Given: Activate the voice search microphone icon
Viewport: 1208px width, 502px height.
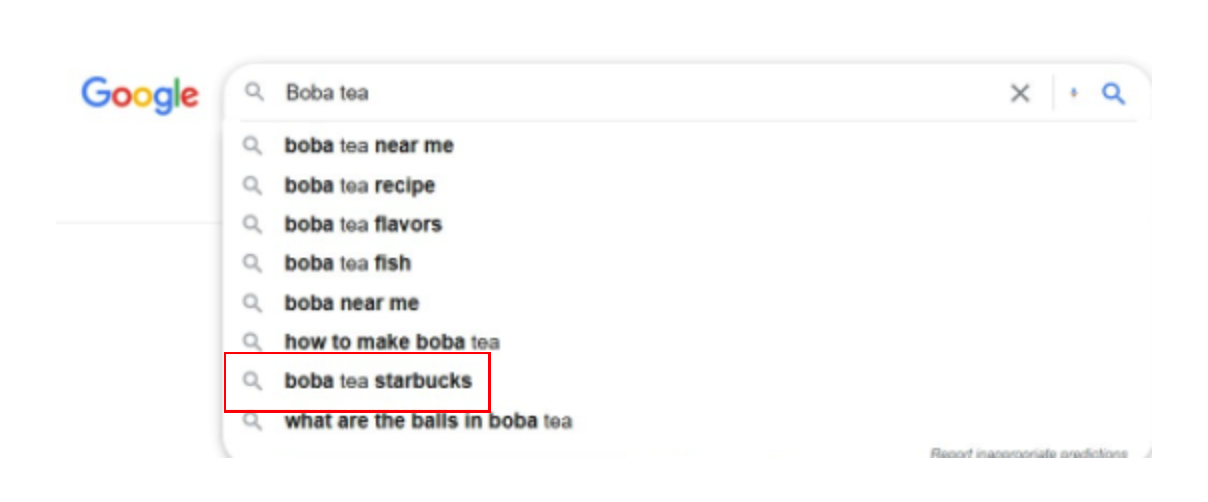Looking at the screenshot, I should 1074,93.
